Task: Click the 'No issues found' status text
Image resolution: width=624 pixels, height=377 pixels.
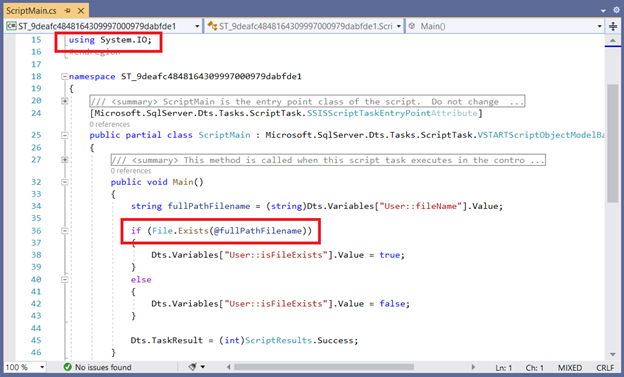Action: coord(103,367)
